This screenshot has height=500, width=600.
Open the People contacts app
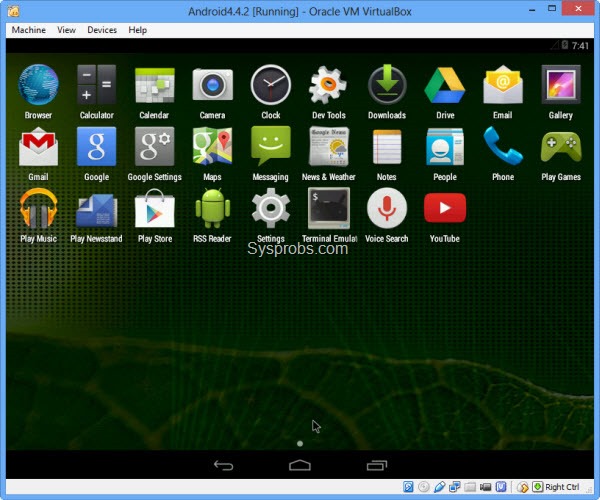click(445, 147)
